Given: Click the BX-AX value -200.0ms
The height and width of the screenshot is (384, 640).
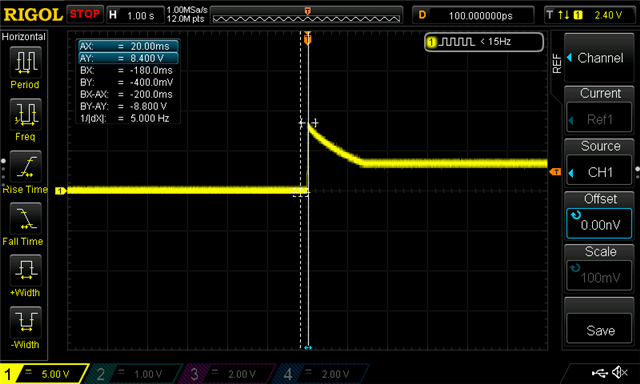Looking at the screenshot, I should coord(151,94).
